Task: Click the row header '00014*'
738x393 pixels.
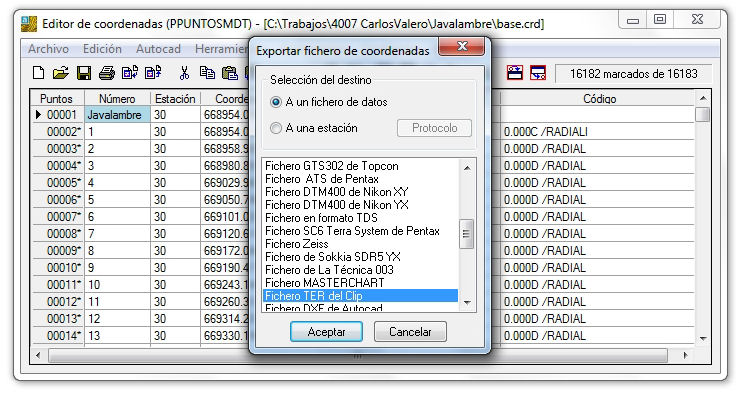Action: tap(57, 336)
